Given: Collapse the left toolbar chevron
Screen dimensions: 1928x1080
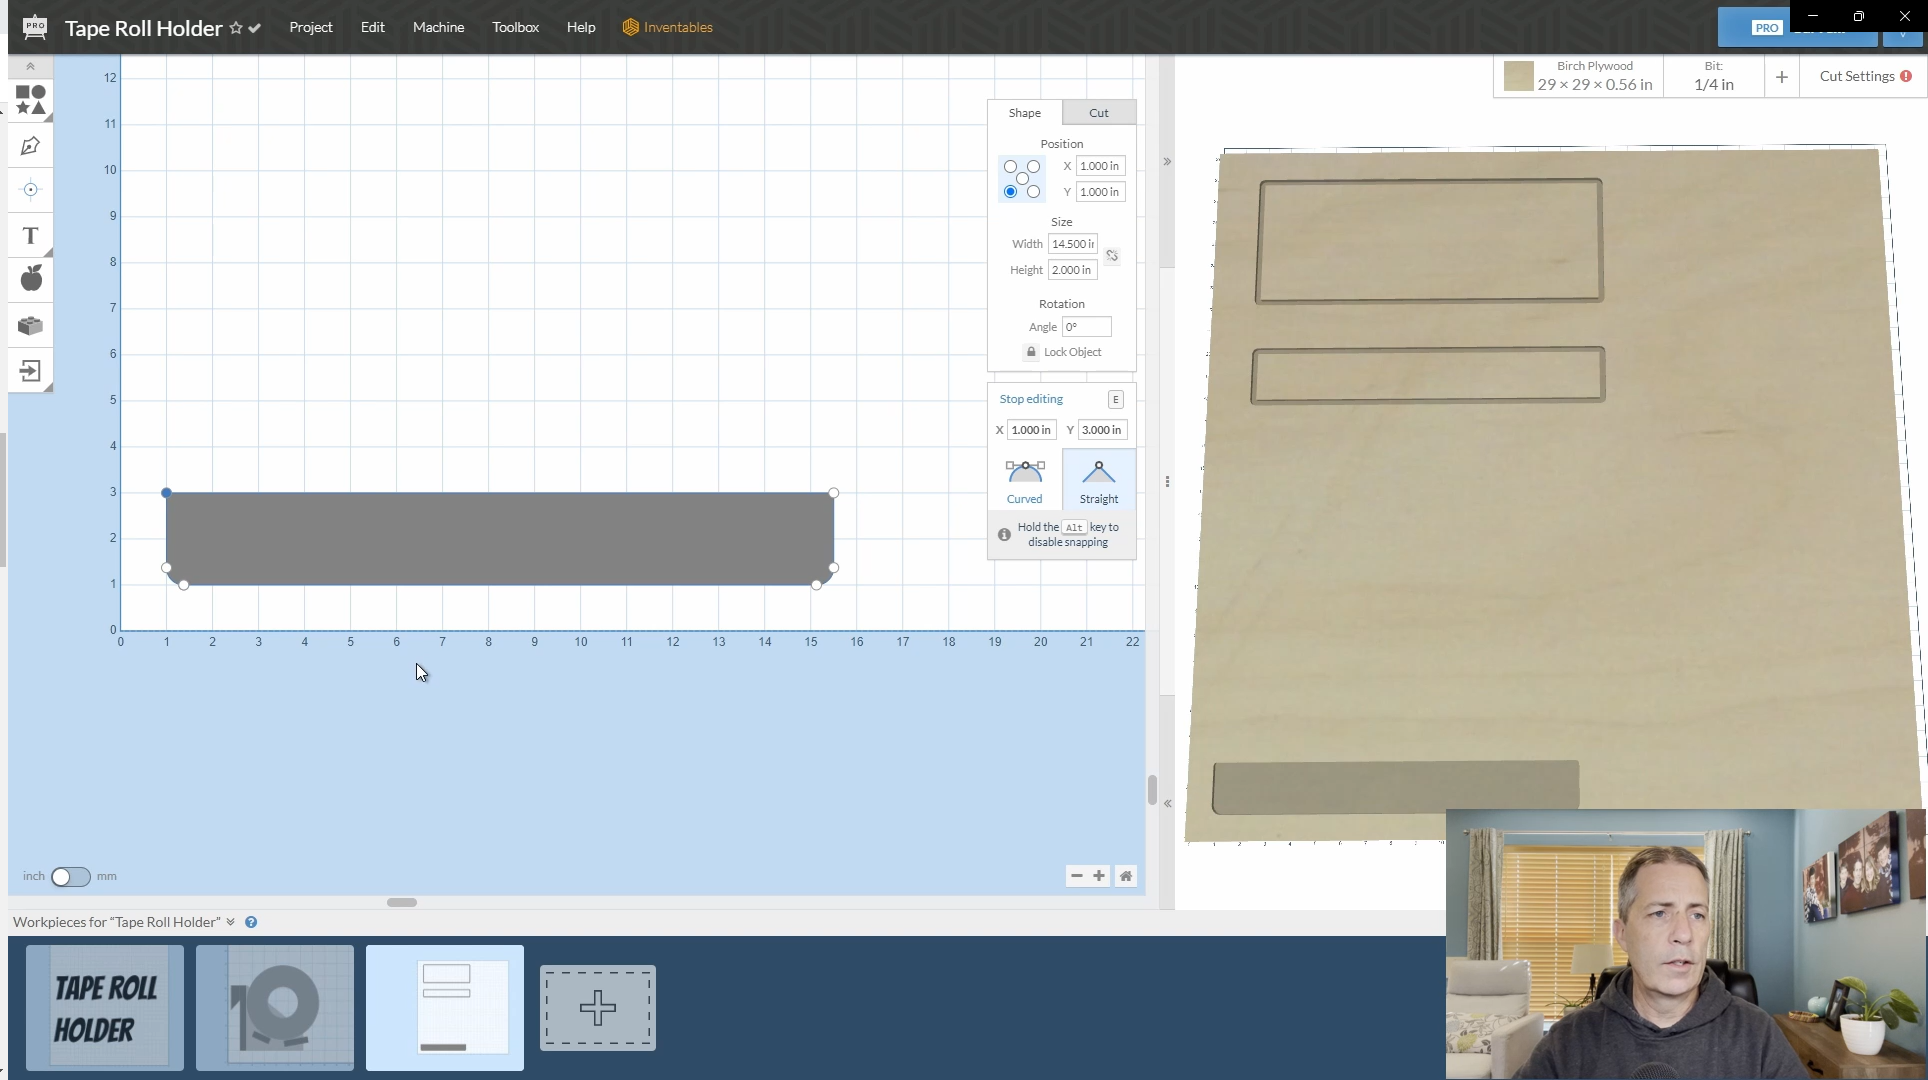Looking at the screenshot, I should click(30, 67).
